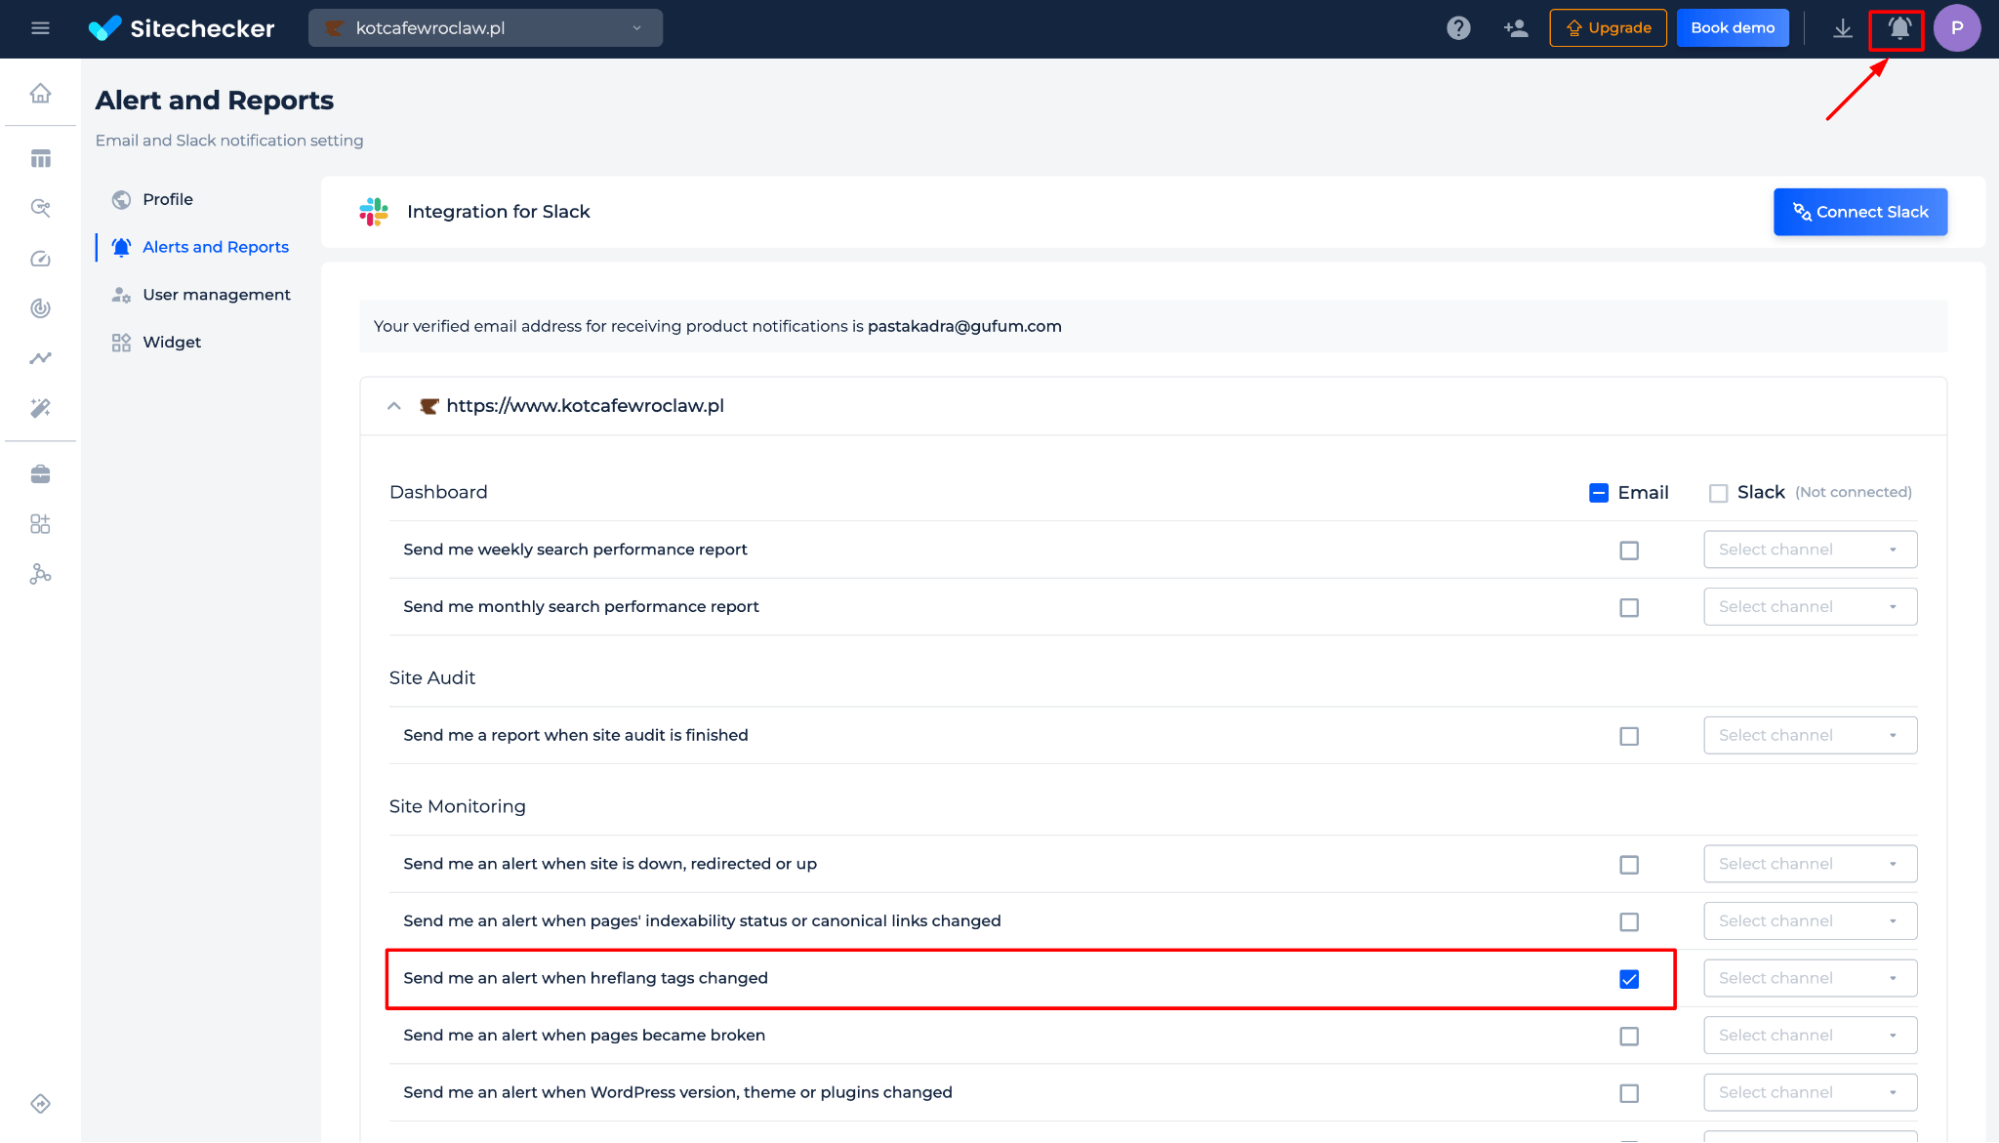This screenshot has height=1143, width=1999.
Task: Open the radar monitoring sidebar icon
Action: point(40,308)
